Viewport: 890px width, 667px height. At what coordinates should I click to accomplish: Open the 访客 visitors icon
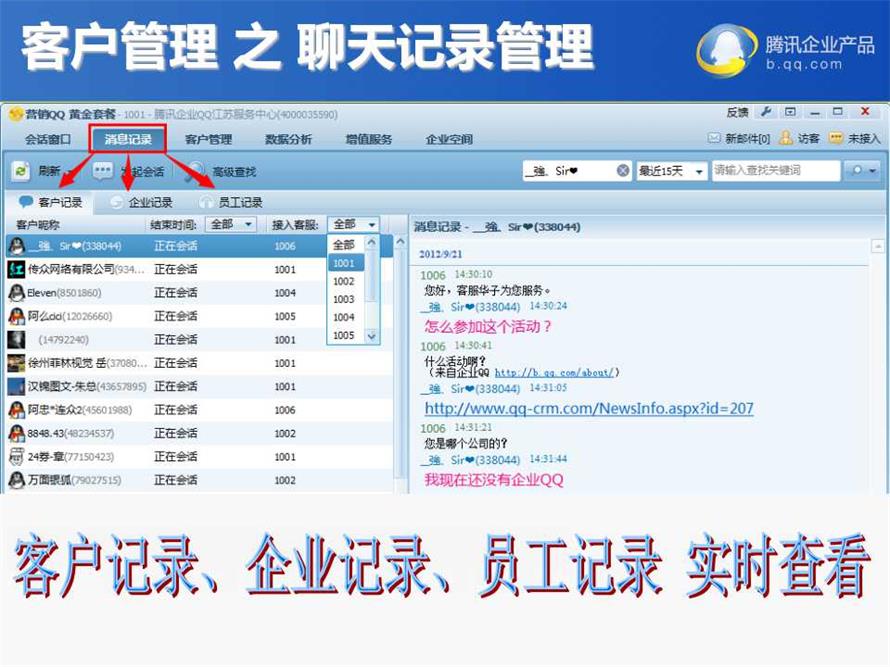coord(786,139)
